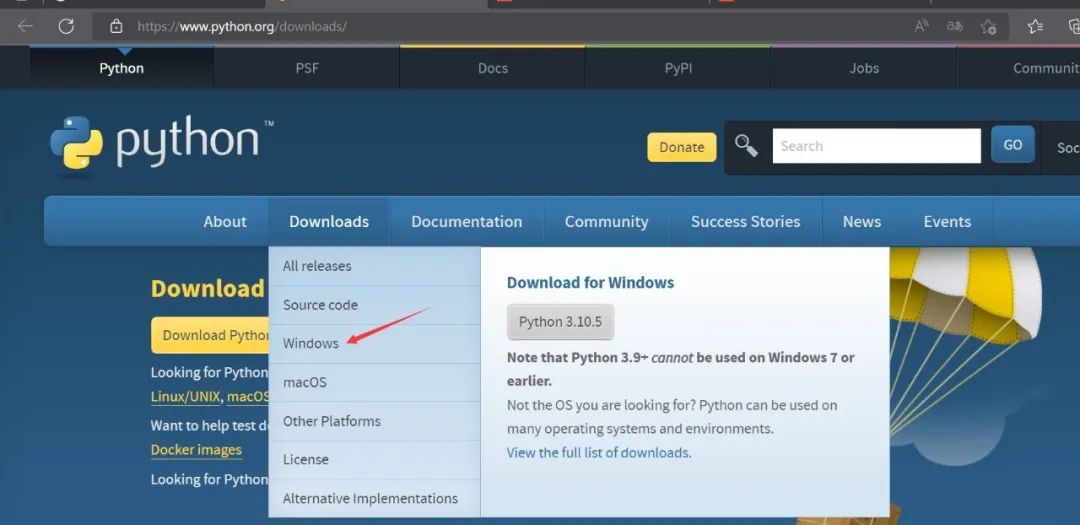Select the Python top tab

[x=122, y=68]
